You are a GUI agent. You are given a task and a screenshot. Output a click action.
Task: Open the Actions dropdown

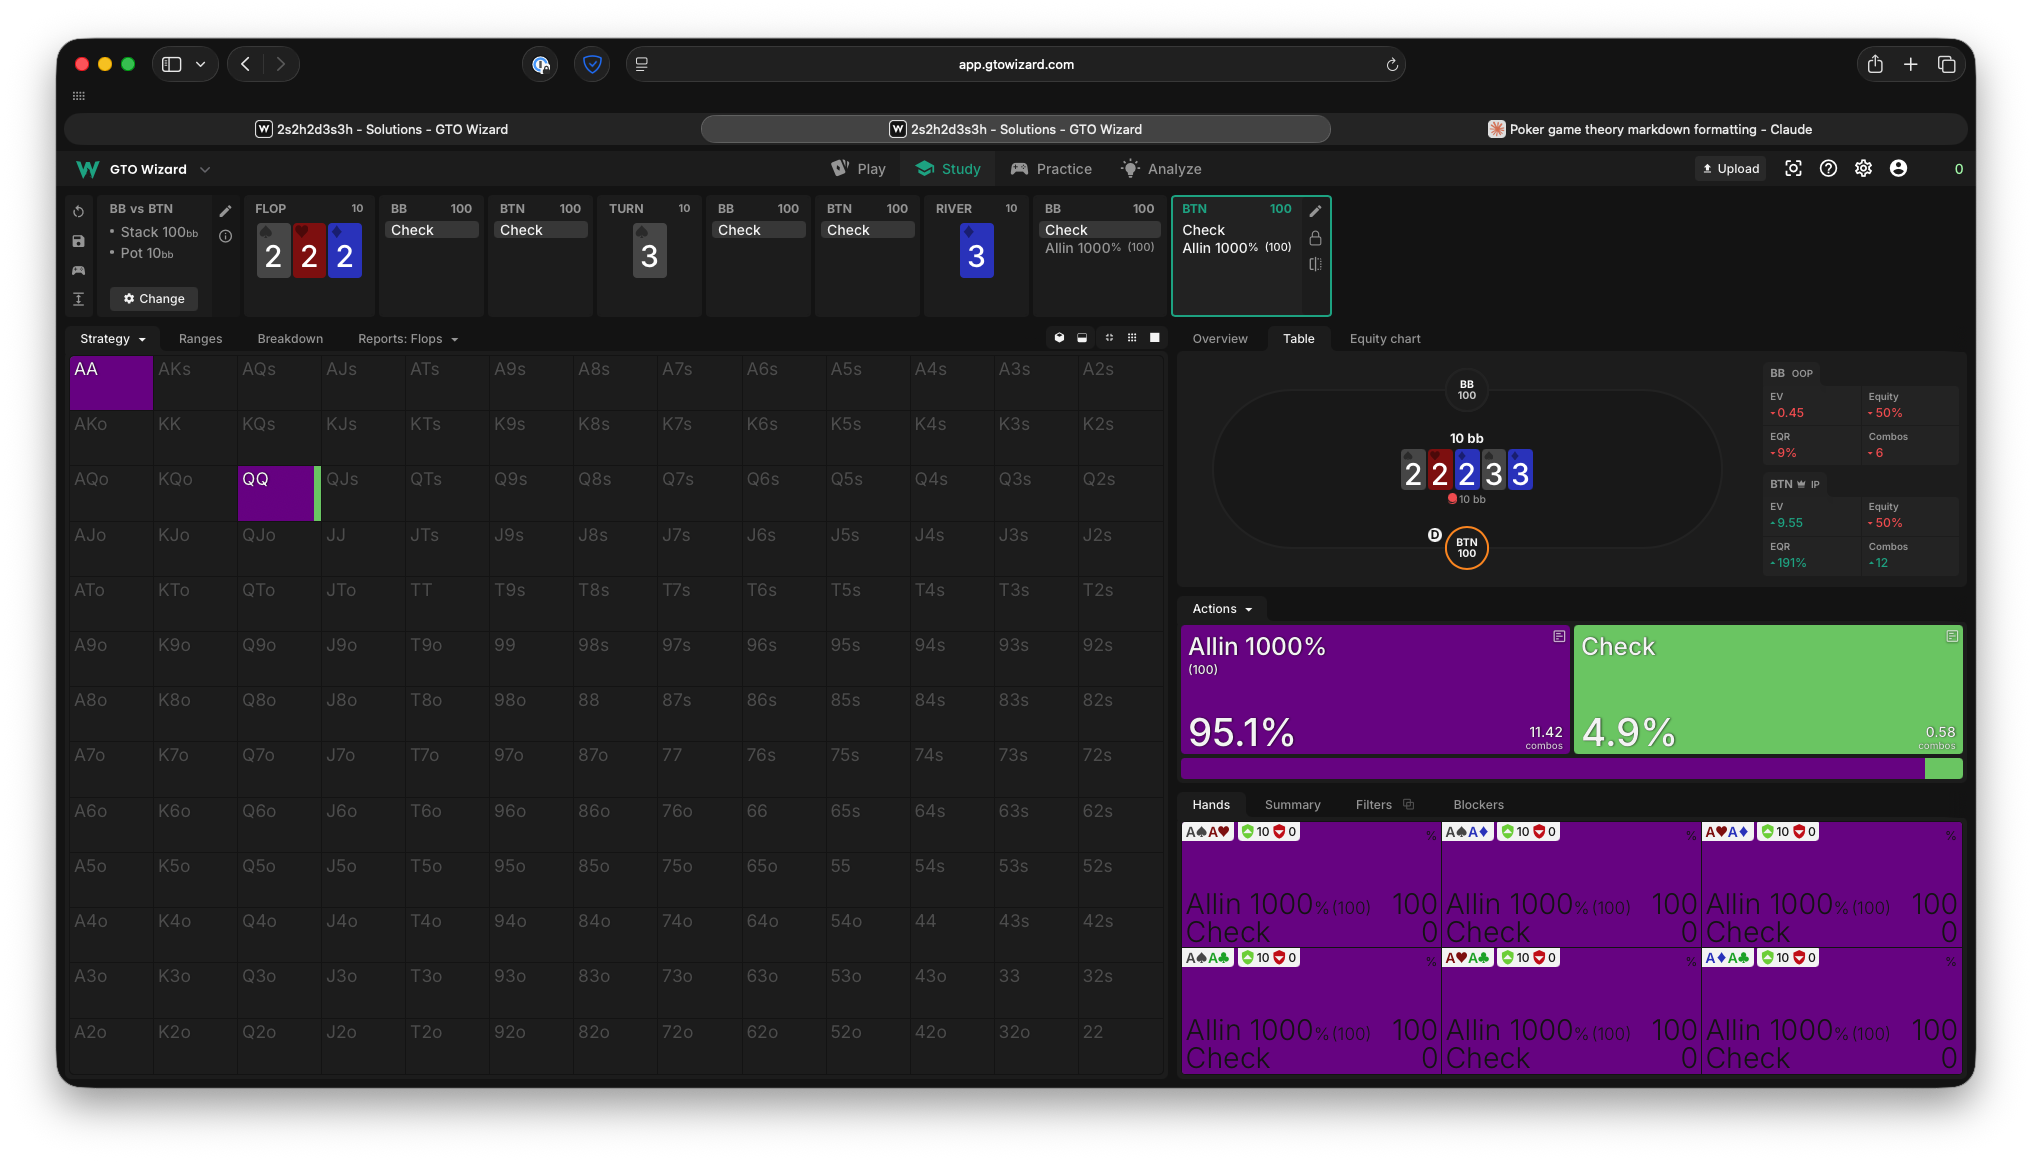1221,609
